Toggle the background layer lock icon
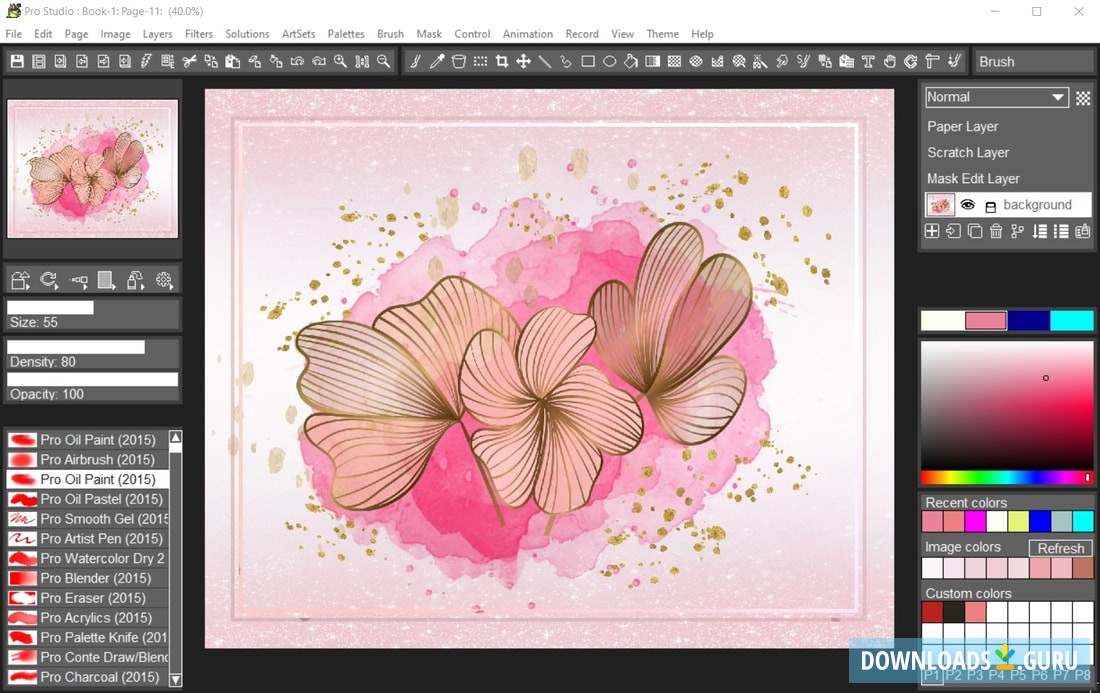The height and width of the screenshot is (693, 1100). [991, 206]
